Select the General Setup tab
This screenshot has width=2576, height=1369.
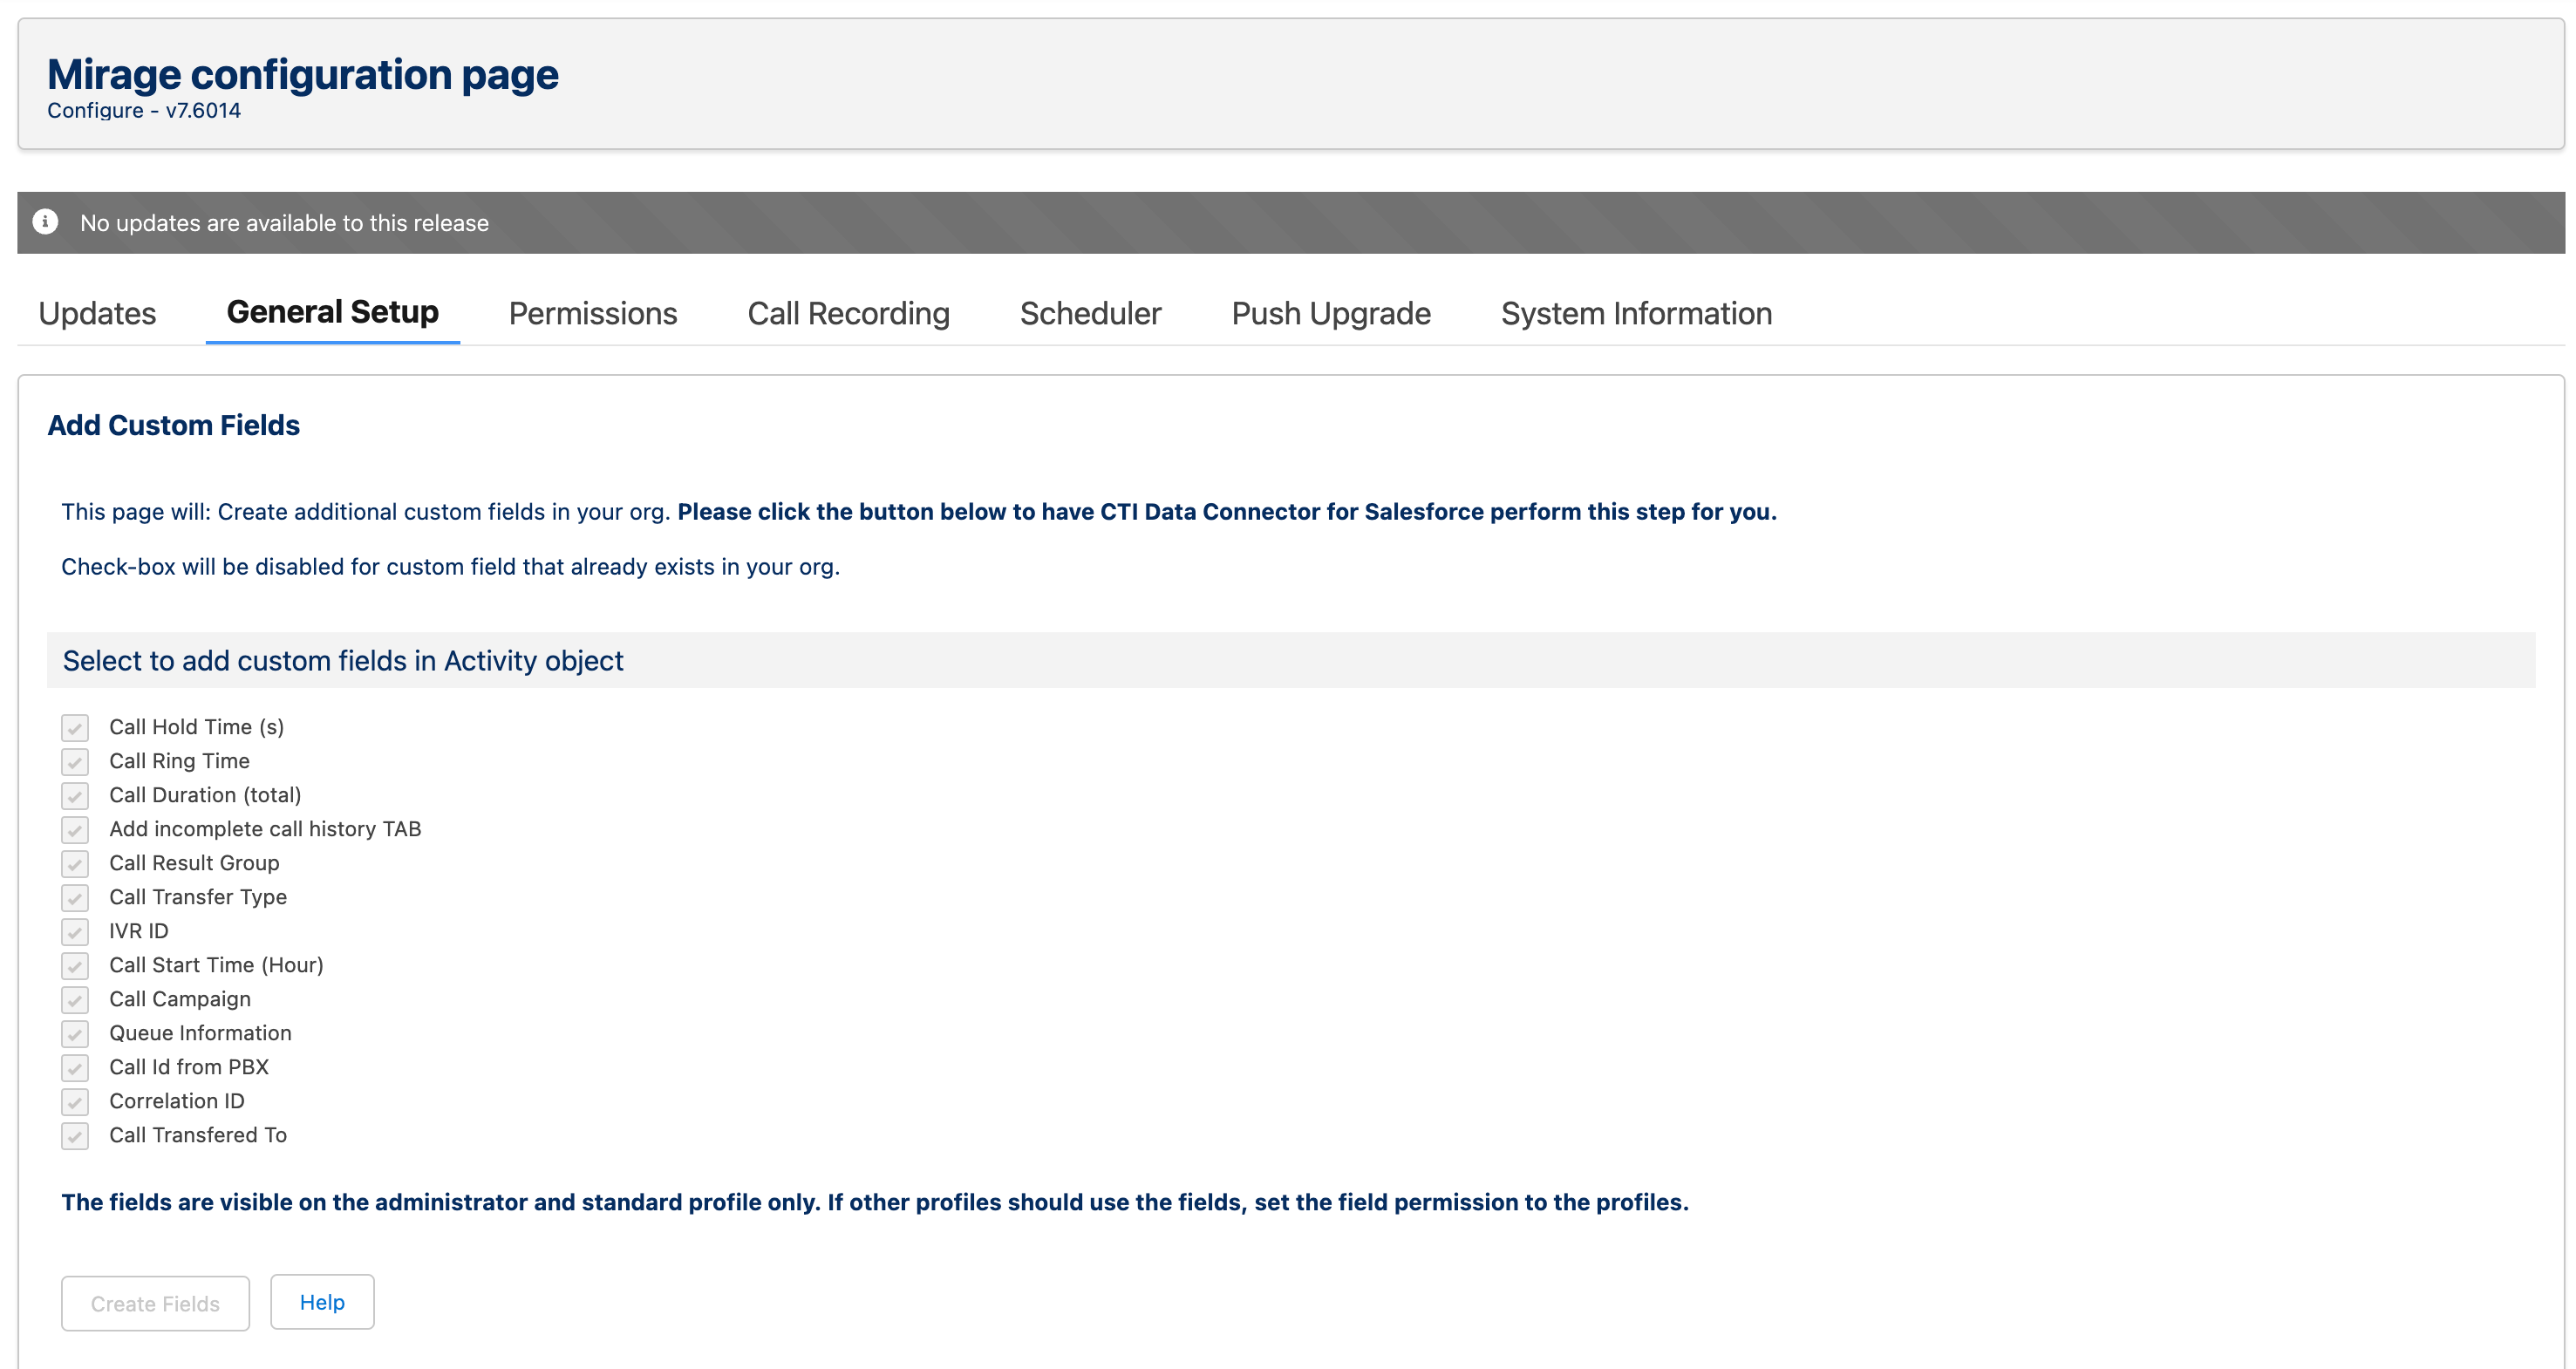[x=332, y=312]
